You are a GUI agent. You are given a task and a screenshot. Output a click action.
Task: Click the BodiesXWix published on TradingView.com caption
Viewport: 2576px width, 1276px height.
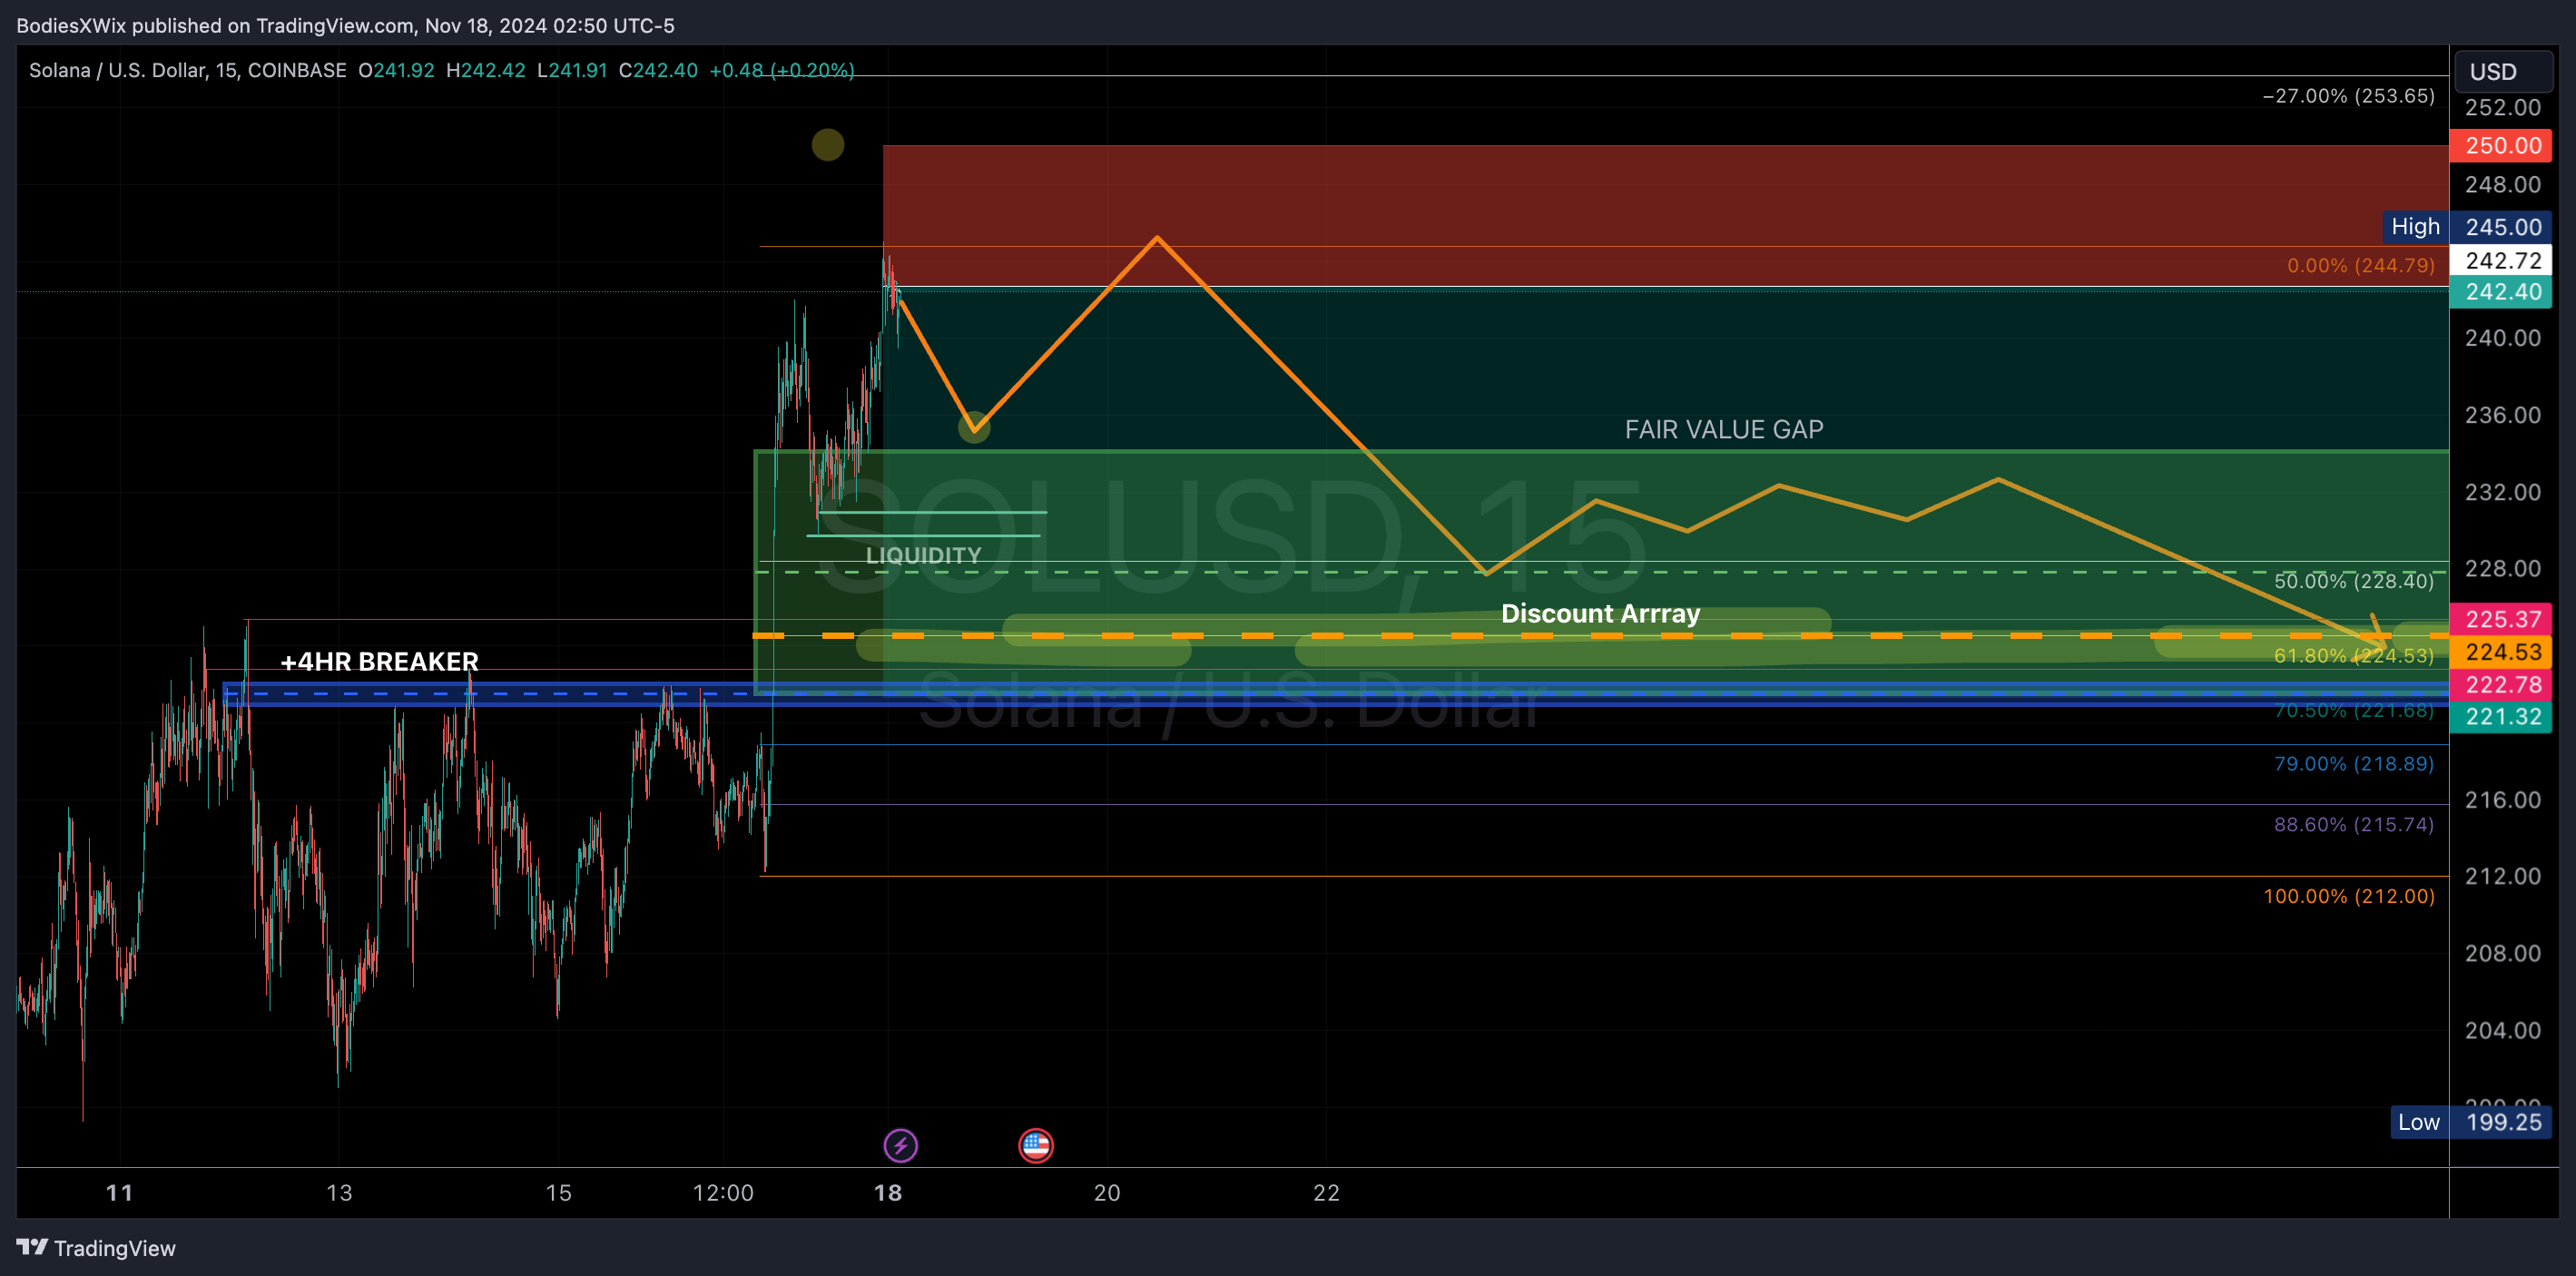click(345, 25)
